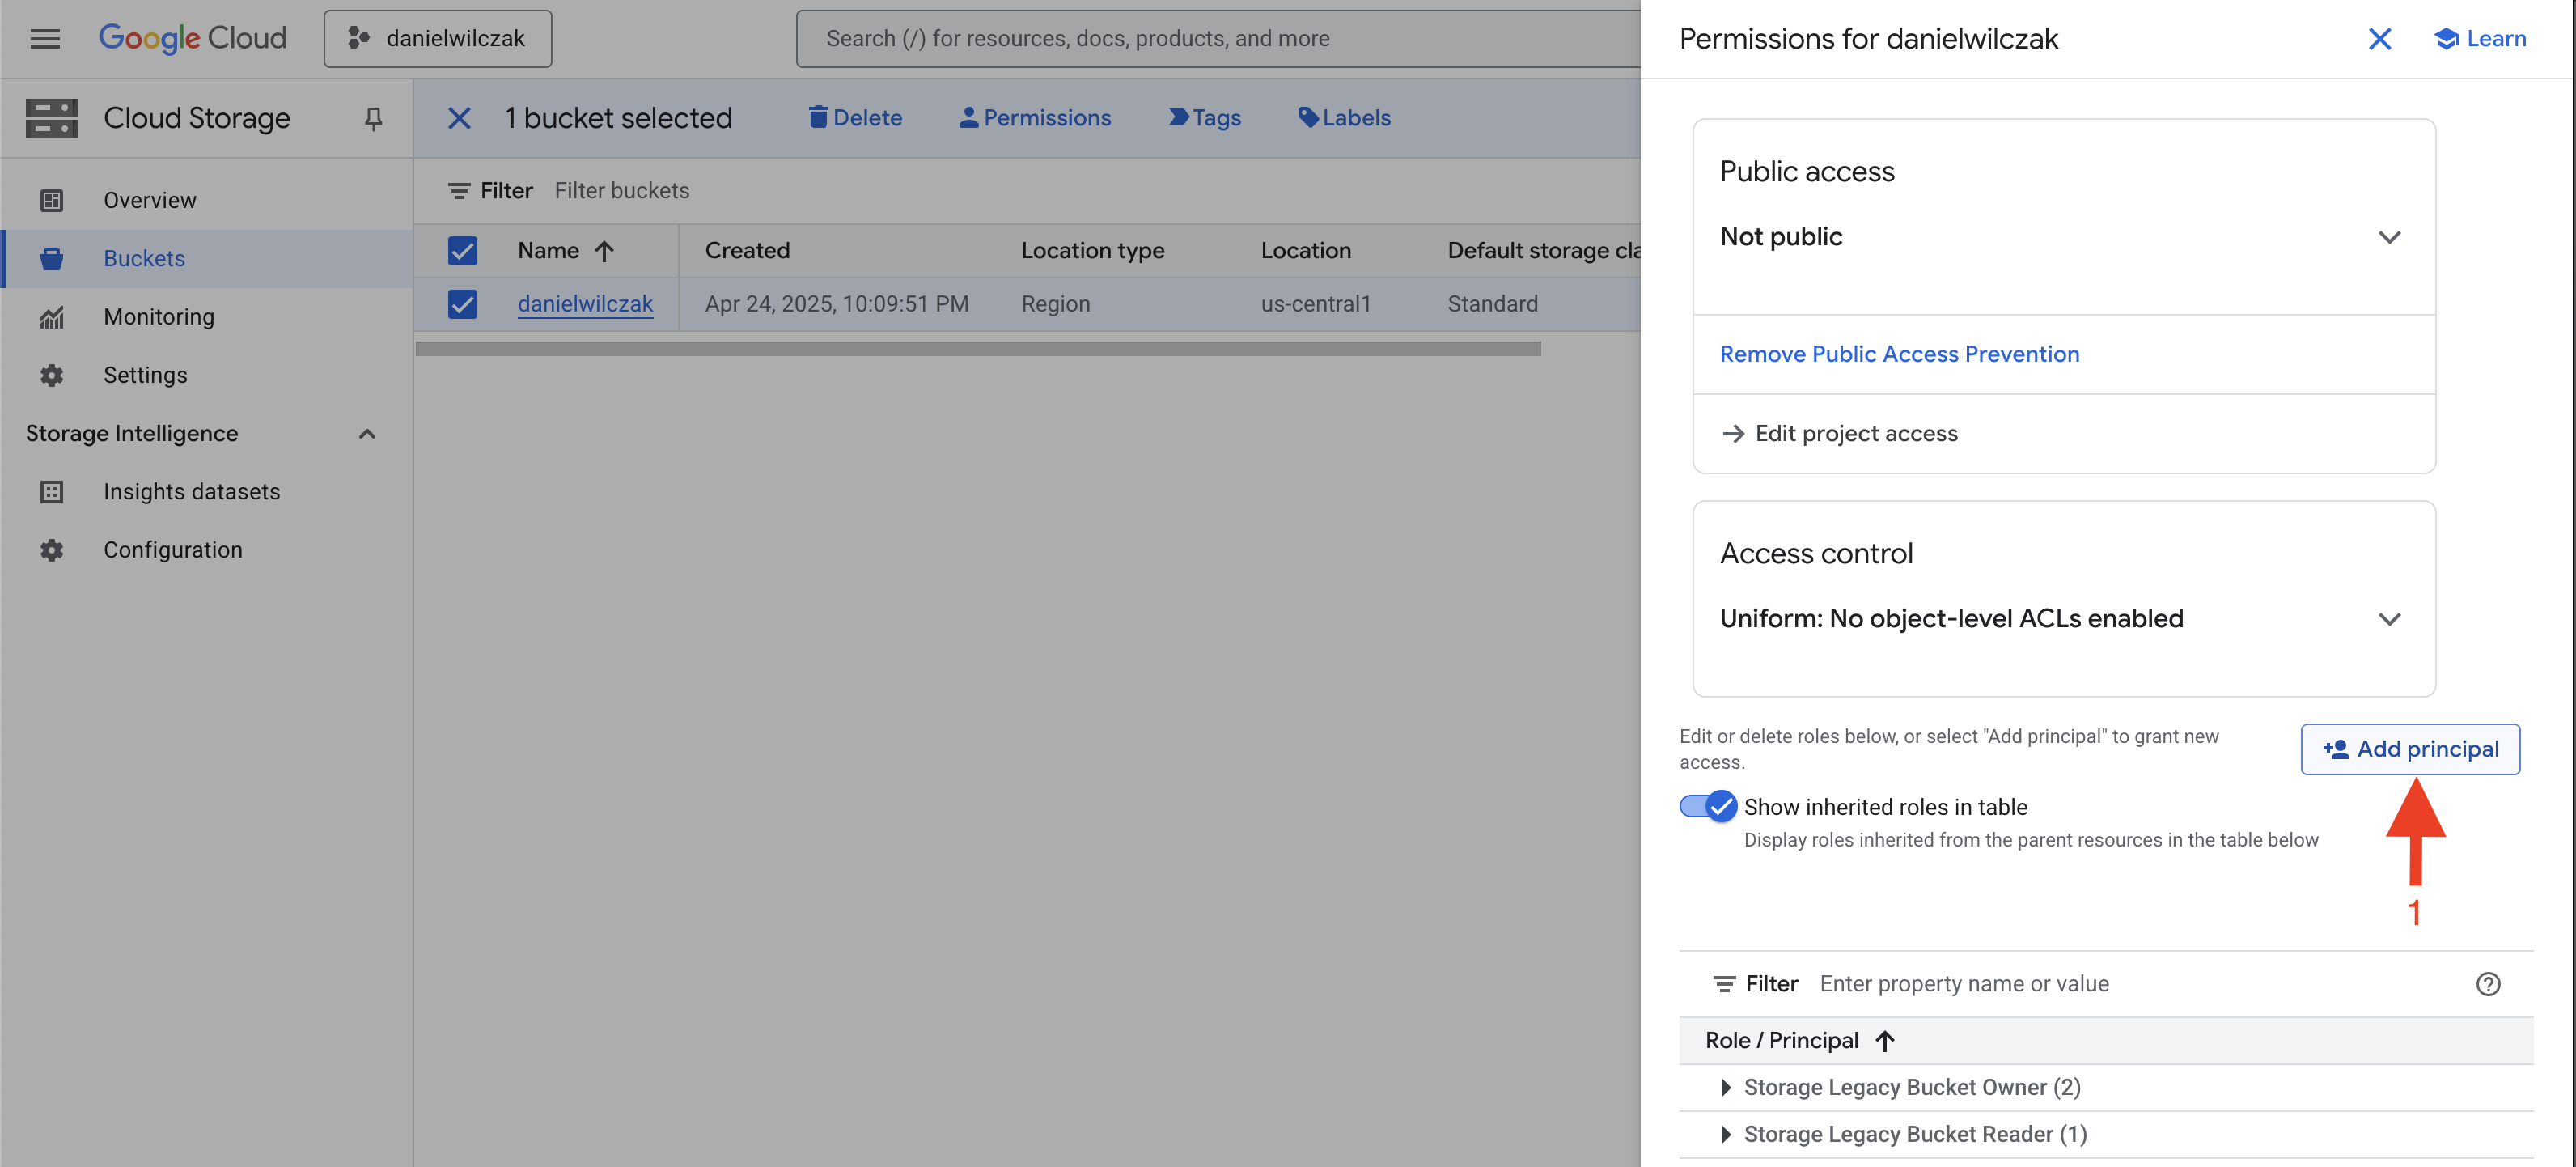Delete the selected bucket
2576x1167 pixels.
[855, 117]
